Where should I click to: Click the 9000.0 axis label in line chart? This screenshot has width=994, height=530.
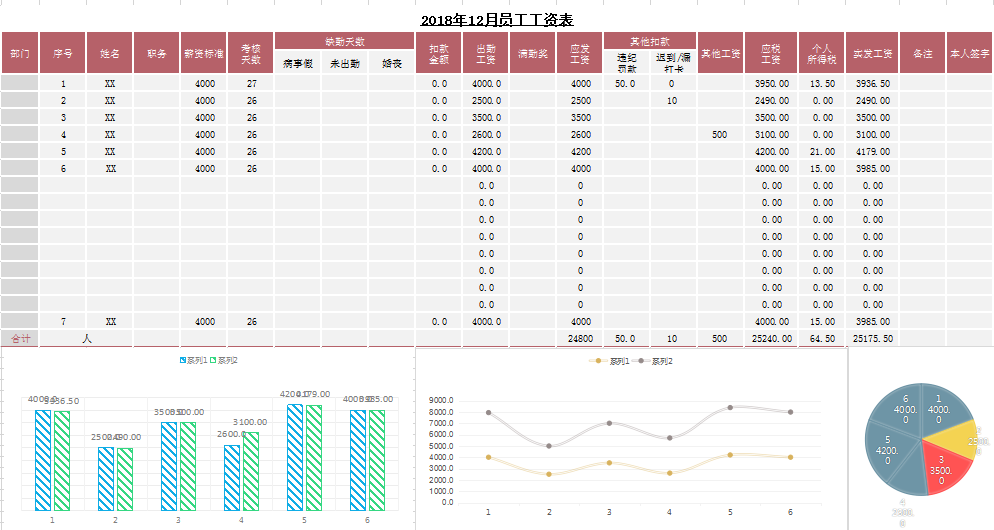[441, 400]
